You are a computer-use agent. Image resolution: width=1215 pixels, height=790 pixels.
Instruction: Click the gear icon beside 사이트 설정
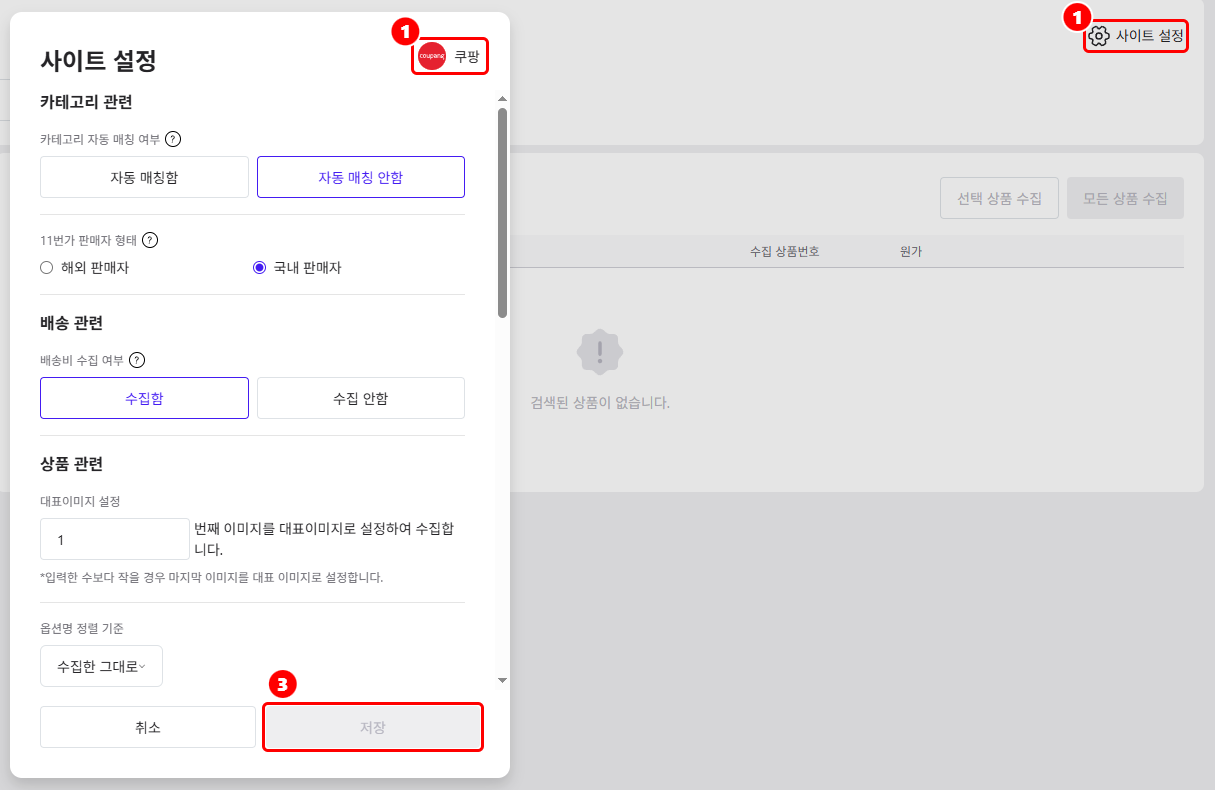point(1099,36)
